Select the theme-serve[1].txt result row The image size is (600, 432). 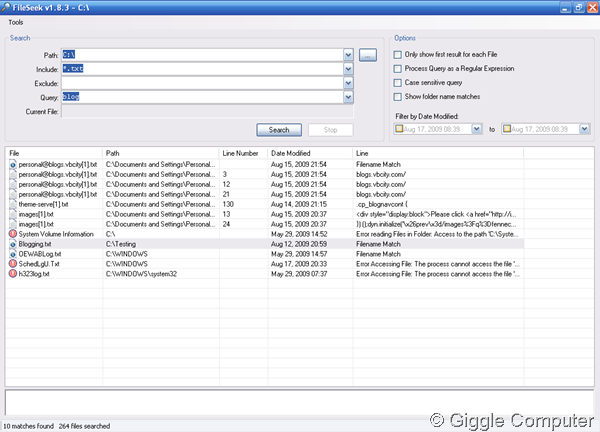265,204
